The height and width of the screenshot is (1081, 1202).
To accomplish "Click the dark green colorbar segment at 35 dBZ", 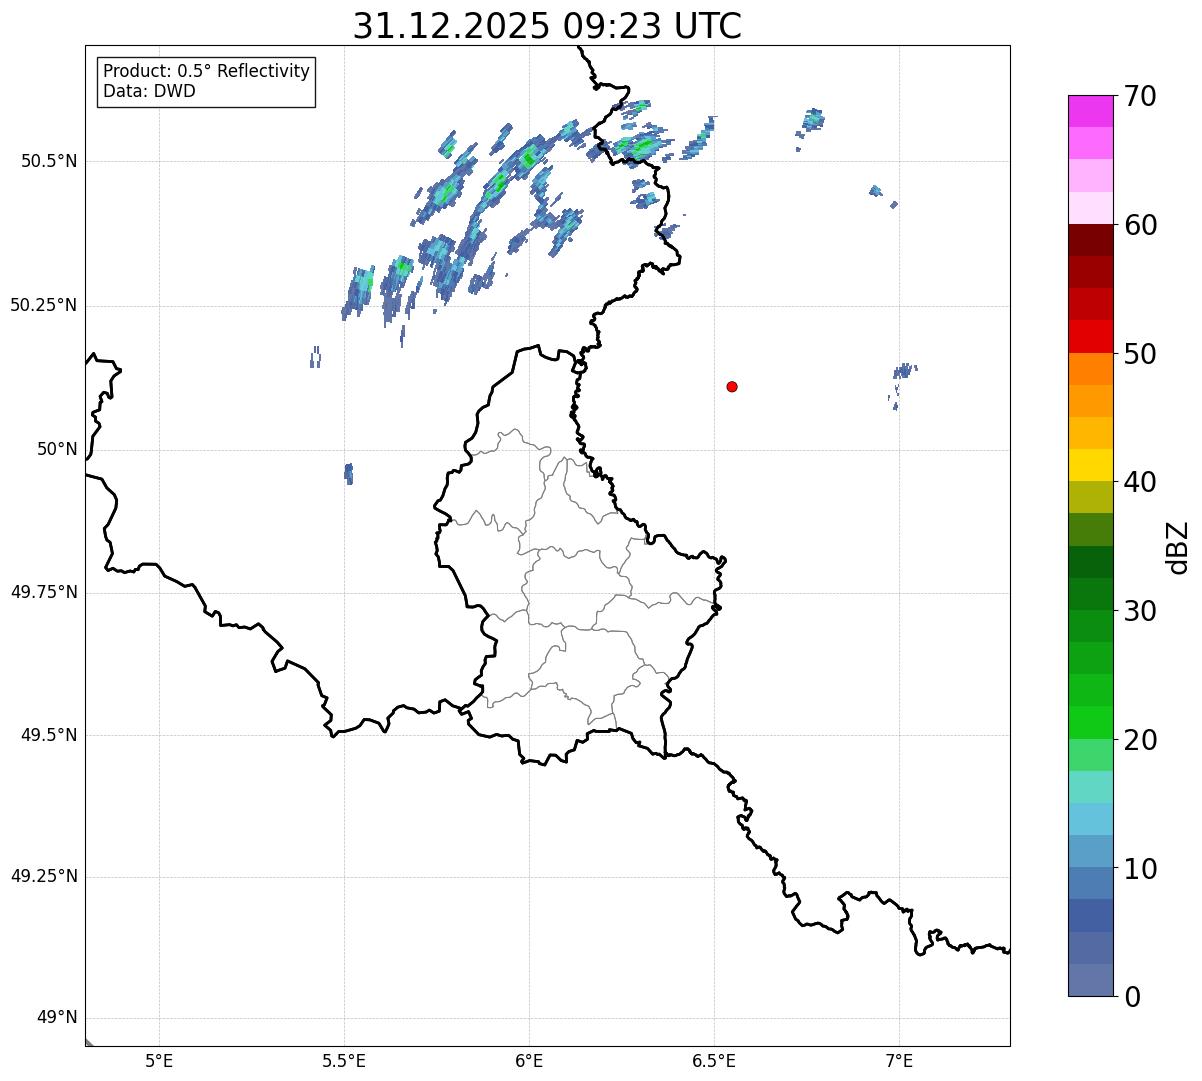I will [x=1091, y=562].
